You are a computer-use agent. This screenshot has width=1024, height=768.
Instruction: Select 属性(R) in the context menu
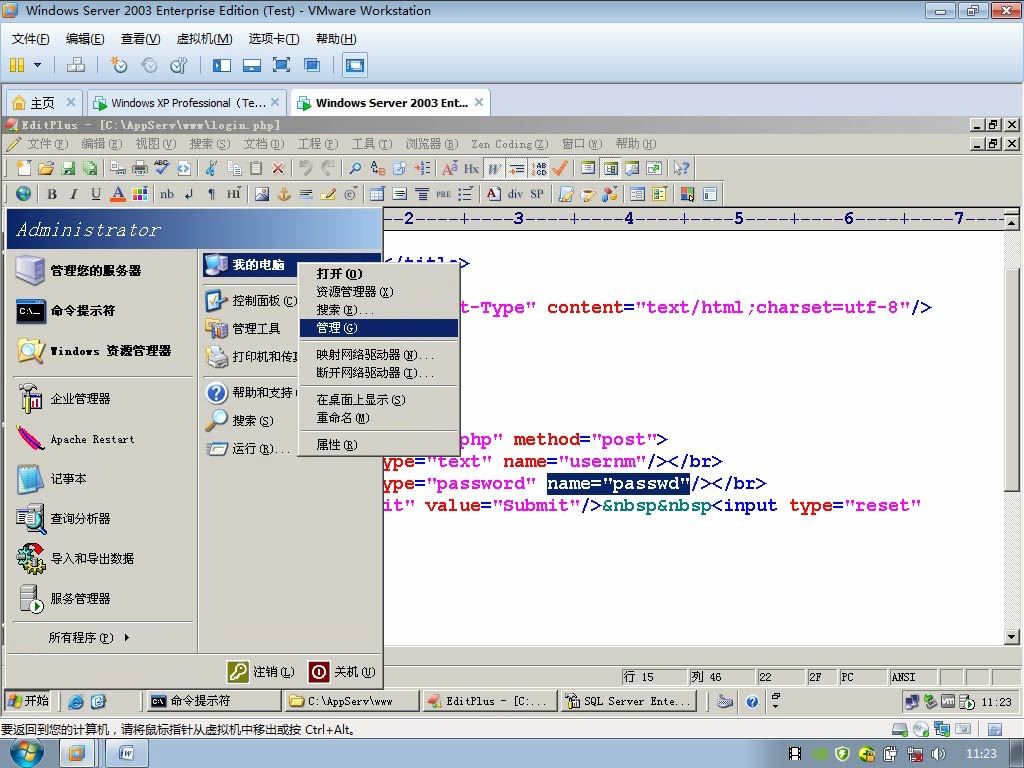pos(379,445)
